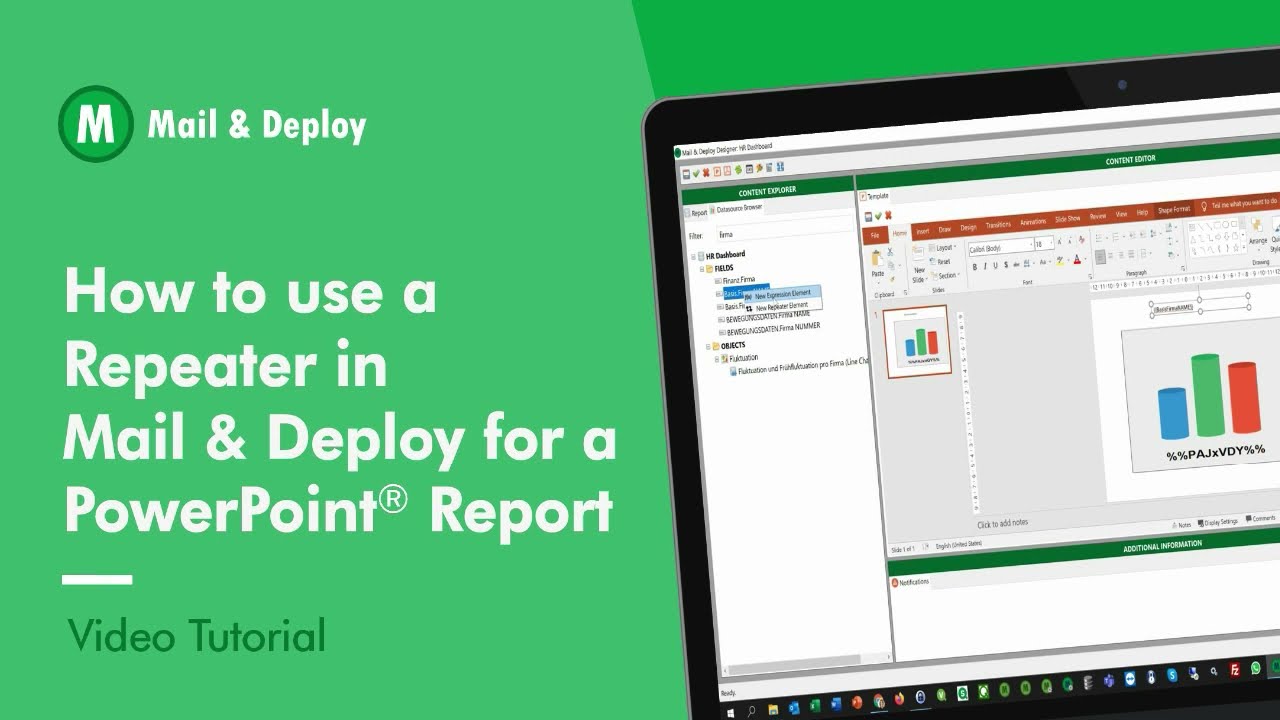Click the red X in Template toolbar

click(888, 215)
